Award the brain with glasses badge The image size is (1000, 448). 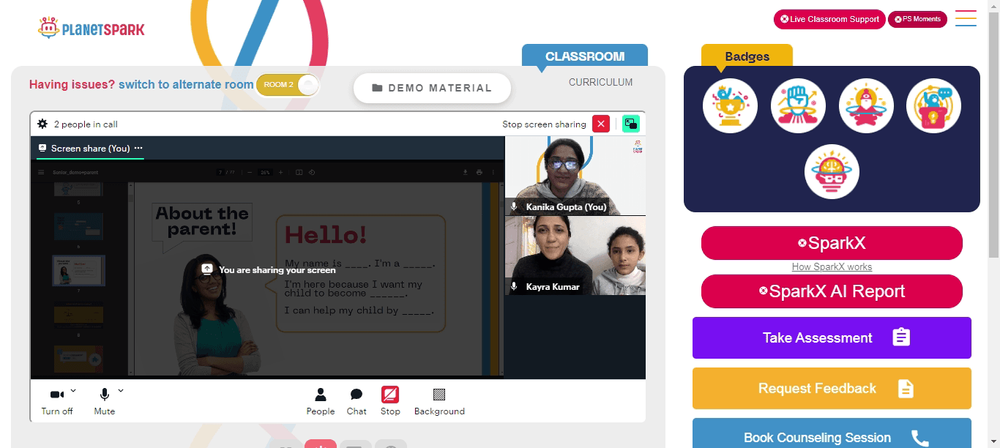tap(832, 172)
